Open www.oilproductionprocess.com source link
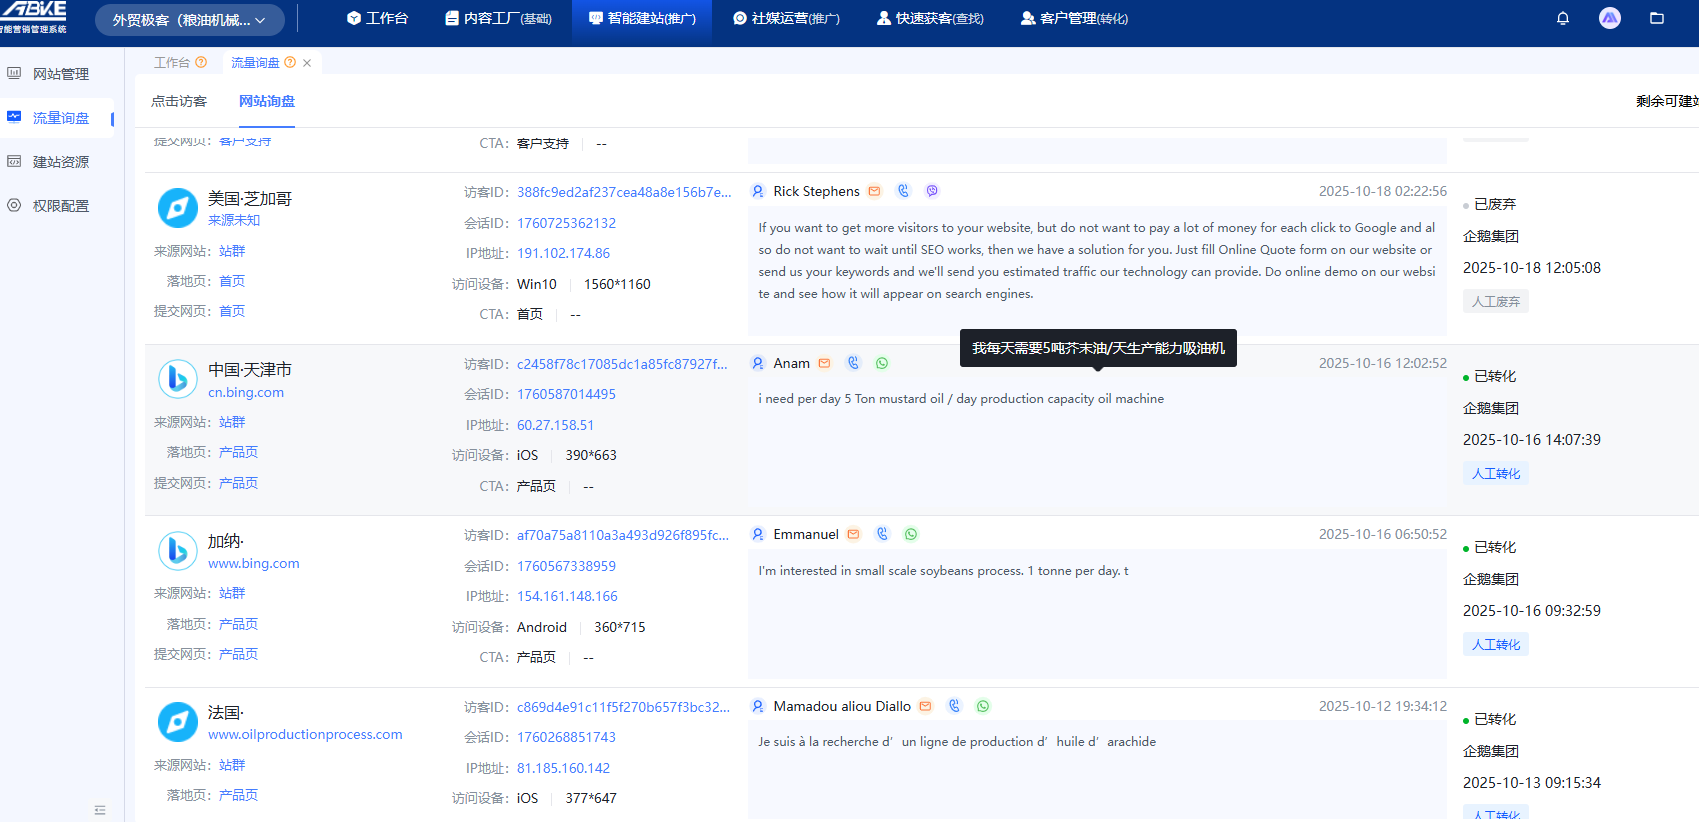The height and width of the screenshot is (822, 1699). coord(305,734)
